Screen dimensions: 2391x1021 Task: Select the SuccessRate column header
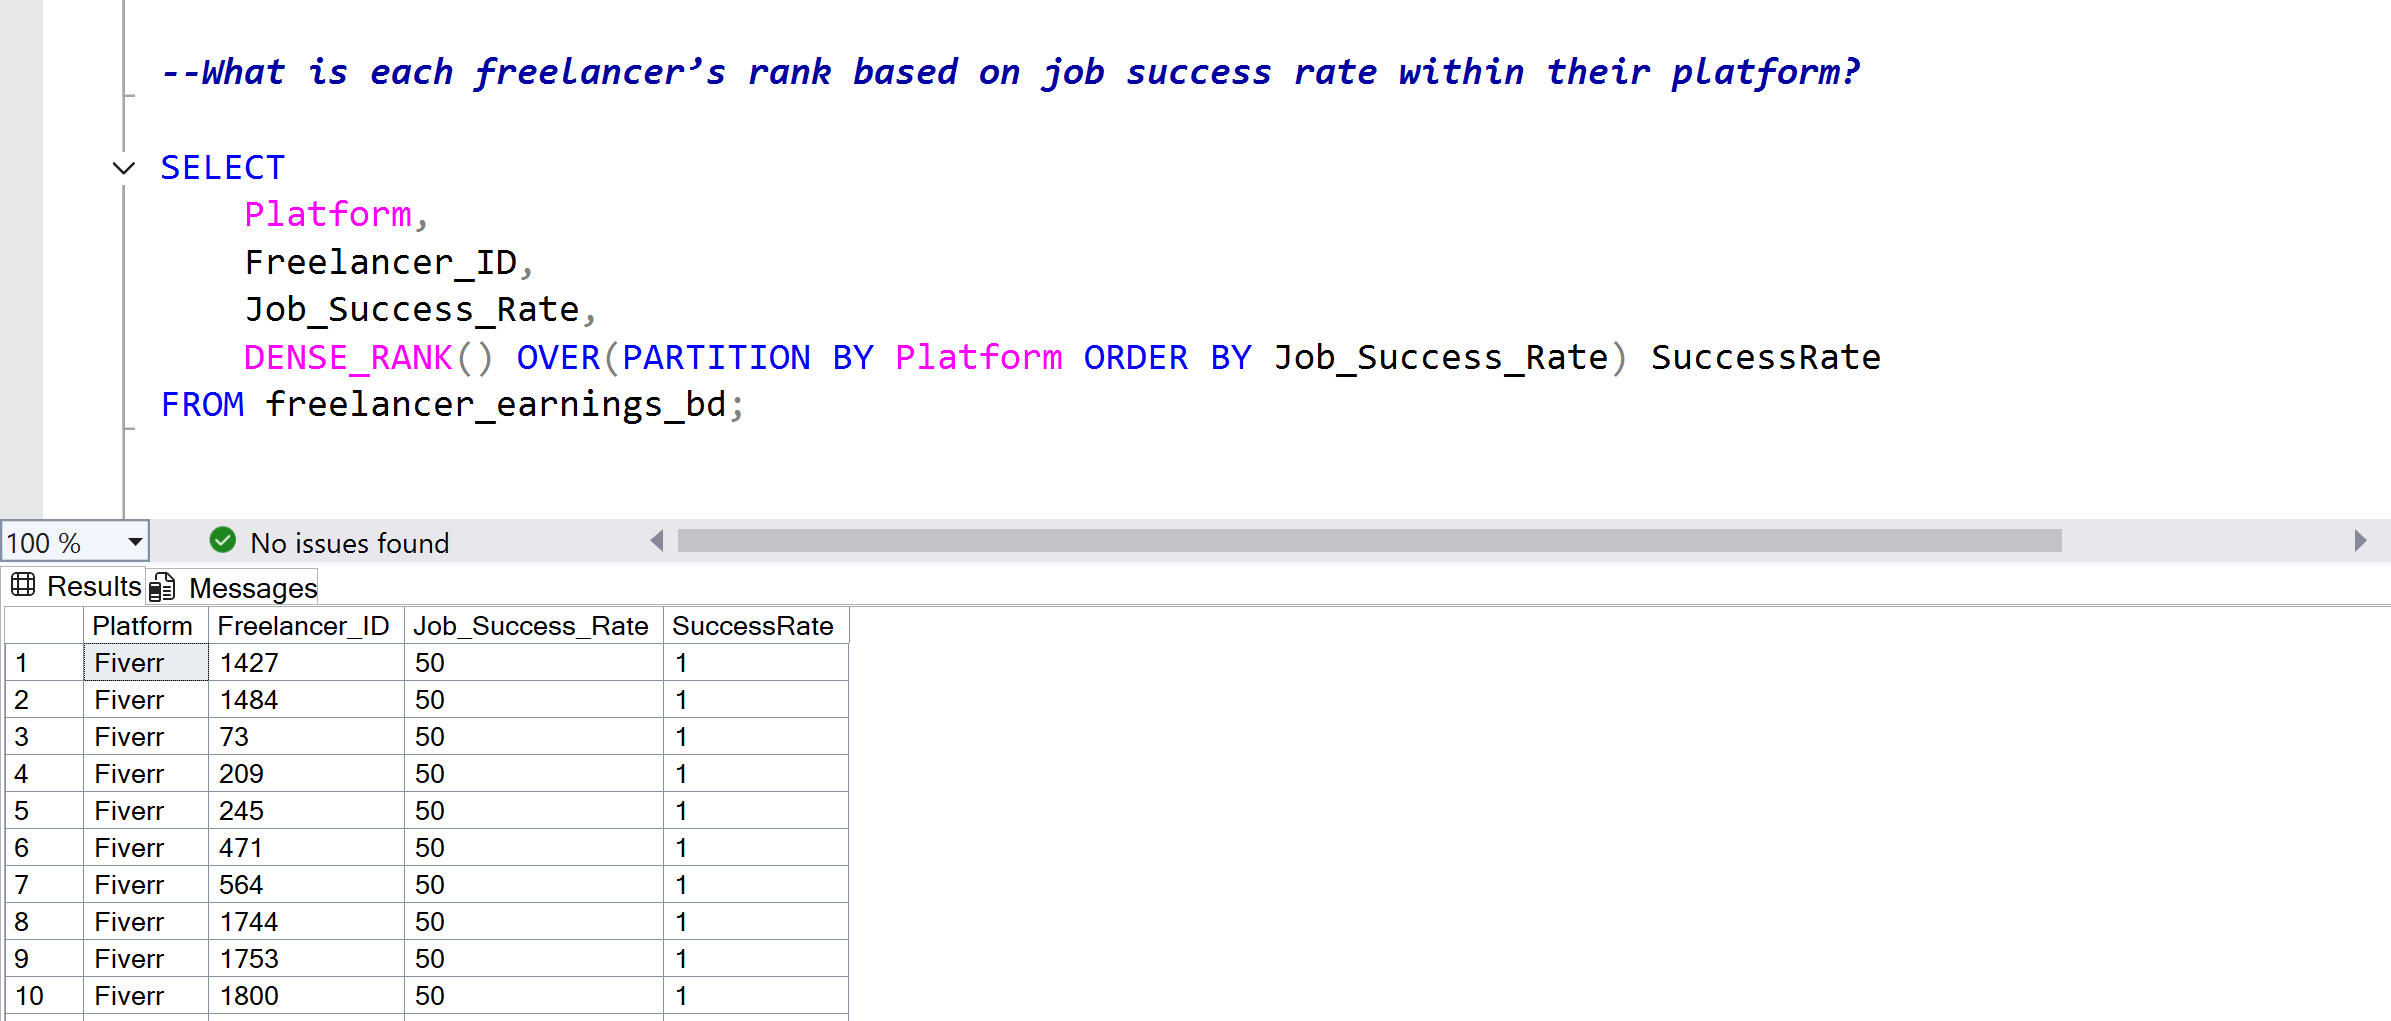[x=753, y=626]
